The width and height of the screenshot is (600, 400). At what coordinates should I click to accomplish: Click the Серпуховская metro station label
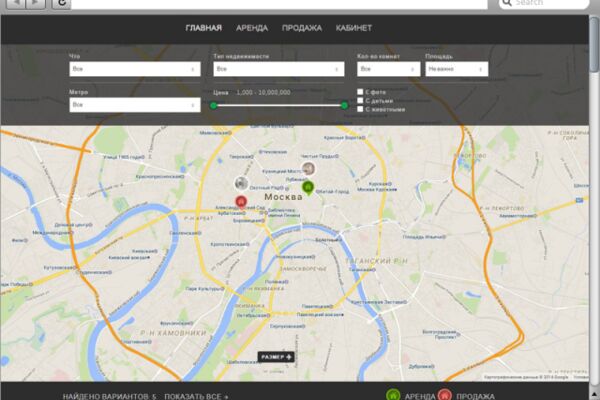[287, 327]
